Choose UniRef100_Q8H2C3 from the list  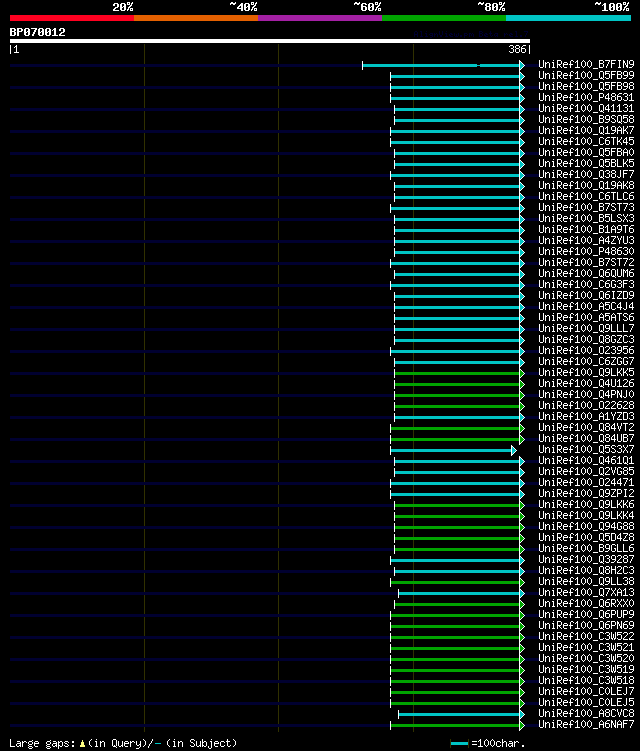point(586,571)
